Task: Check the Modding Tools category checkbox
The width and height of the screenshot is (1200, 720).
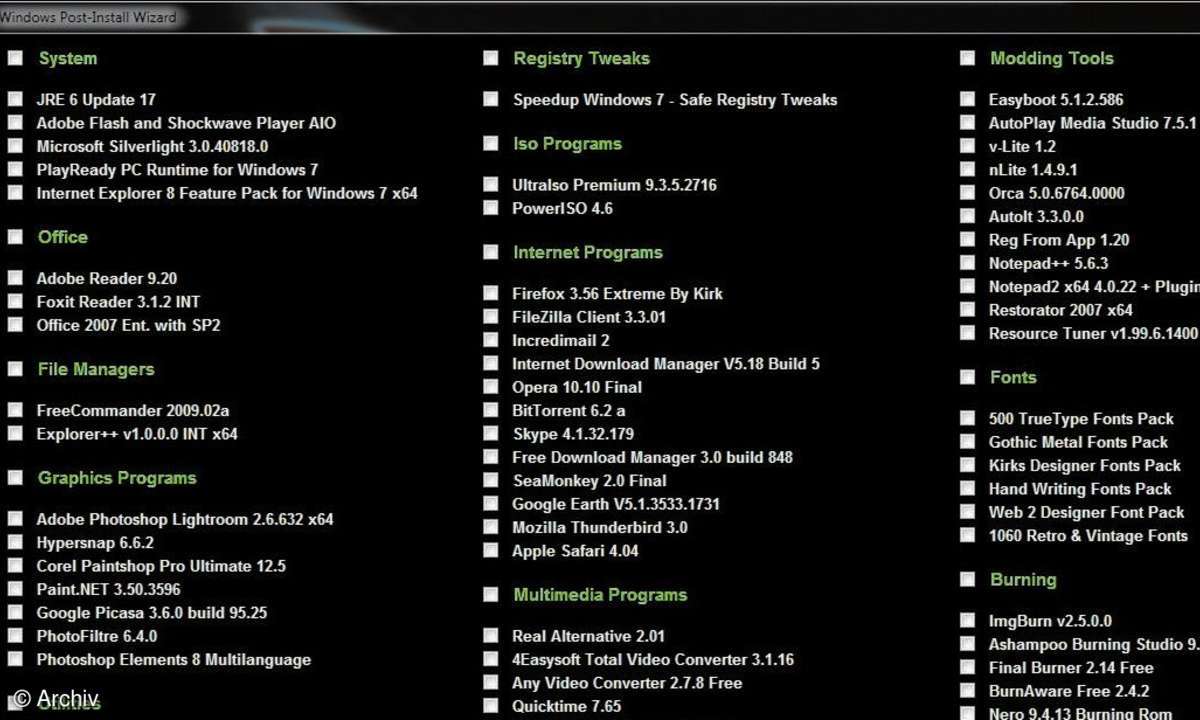Action: (x=967, y=58)
